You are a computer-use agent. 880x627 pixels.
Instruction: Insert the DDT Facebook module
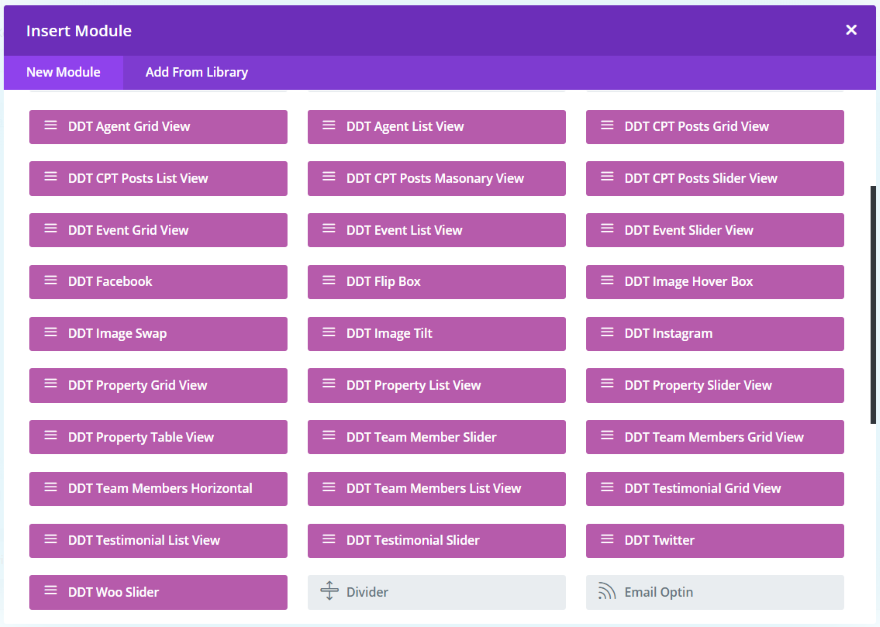[x=158, y=282]
